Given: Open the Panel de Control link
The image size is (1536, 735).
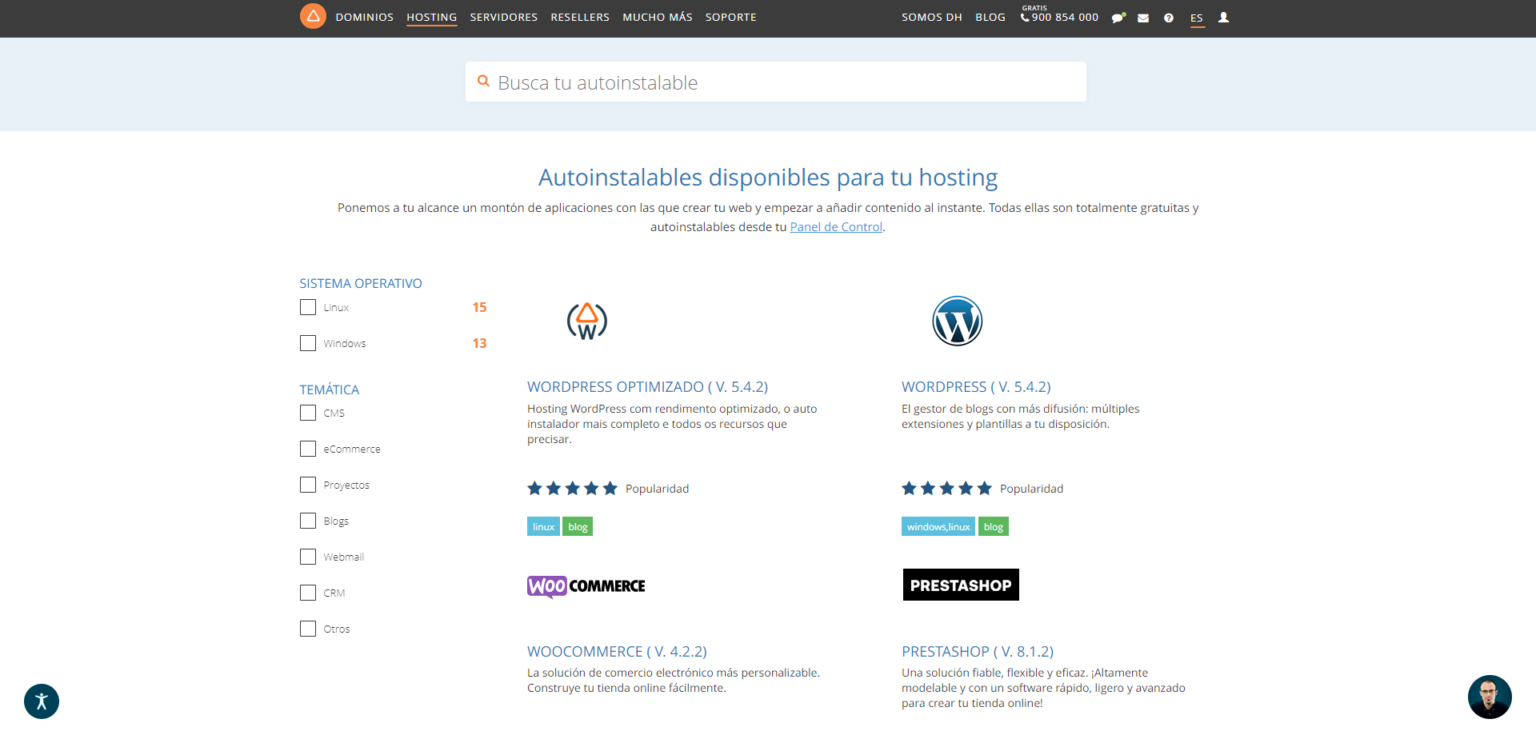Looking at the screenshot, I should (x=835, y=226).
